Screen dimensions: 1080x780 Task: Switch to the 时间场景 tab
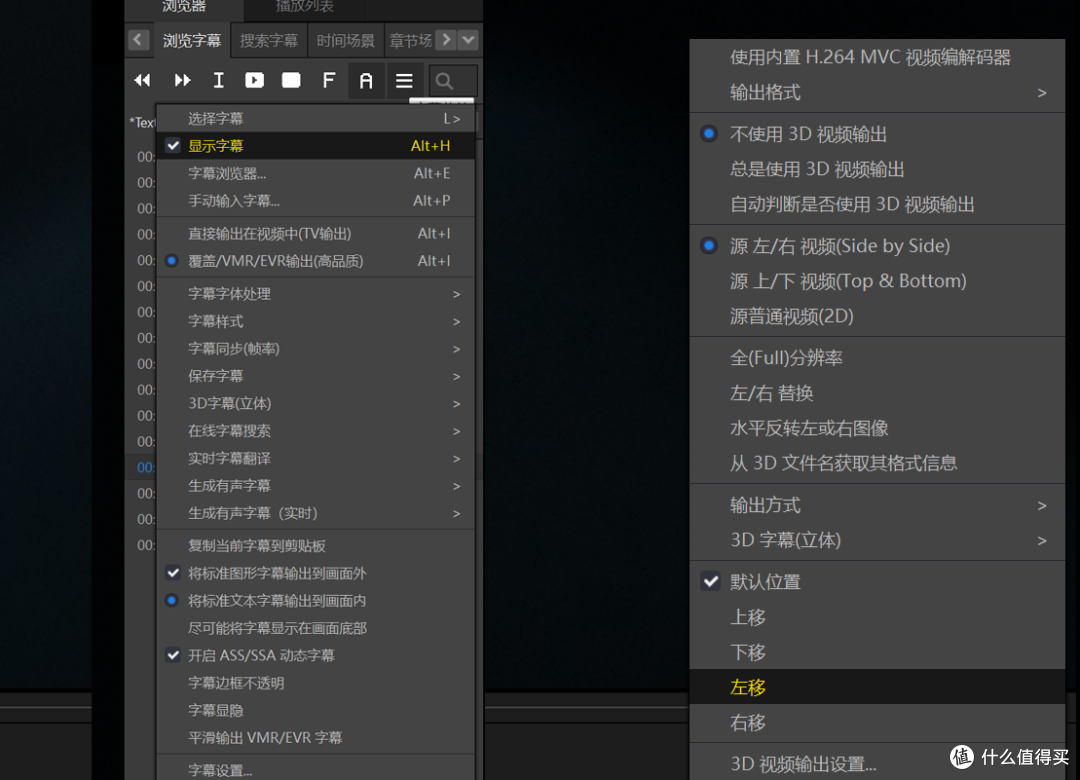click(x=346, y=41)
